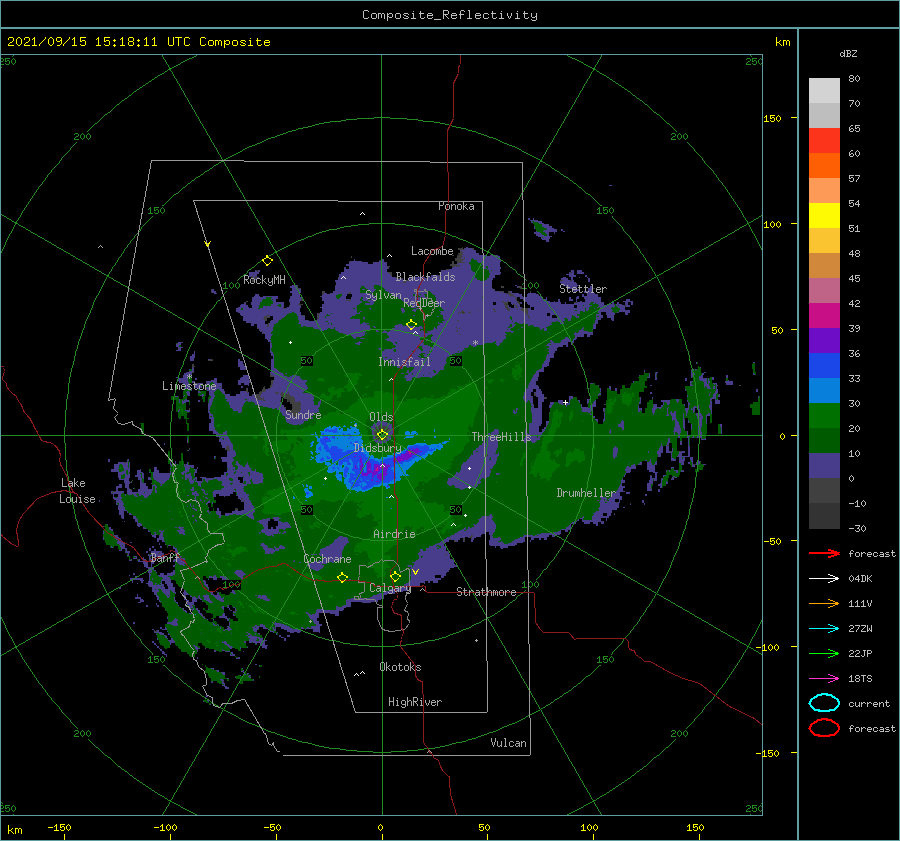Click the red forecast ellipse icon
The width and height of the screenshot is (900, 841).
[824, 728]
